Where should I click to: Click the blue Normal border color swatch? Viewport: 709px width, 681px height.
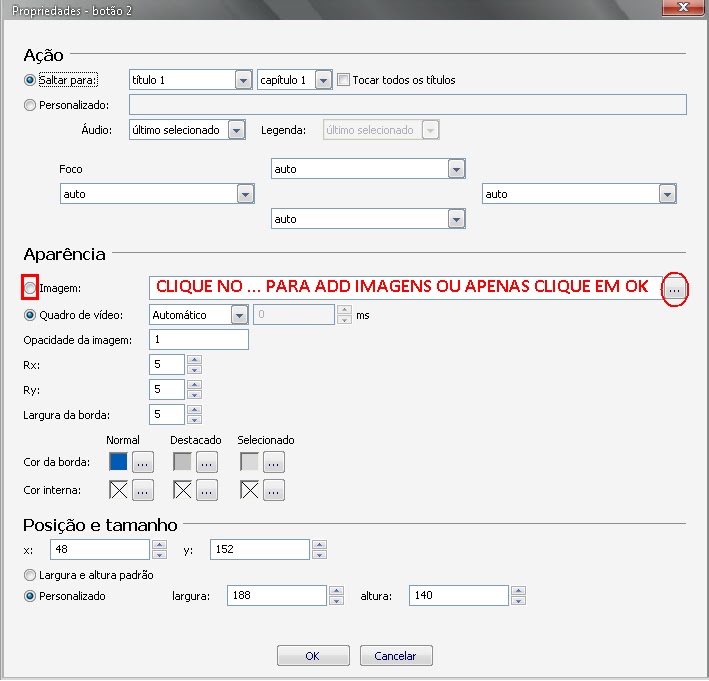pyautogui.click(x=118, y=462)
